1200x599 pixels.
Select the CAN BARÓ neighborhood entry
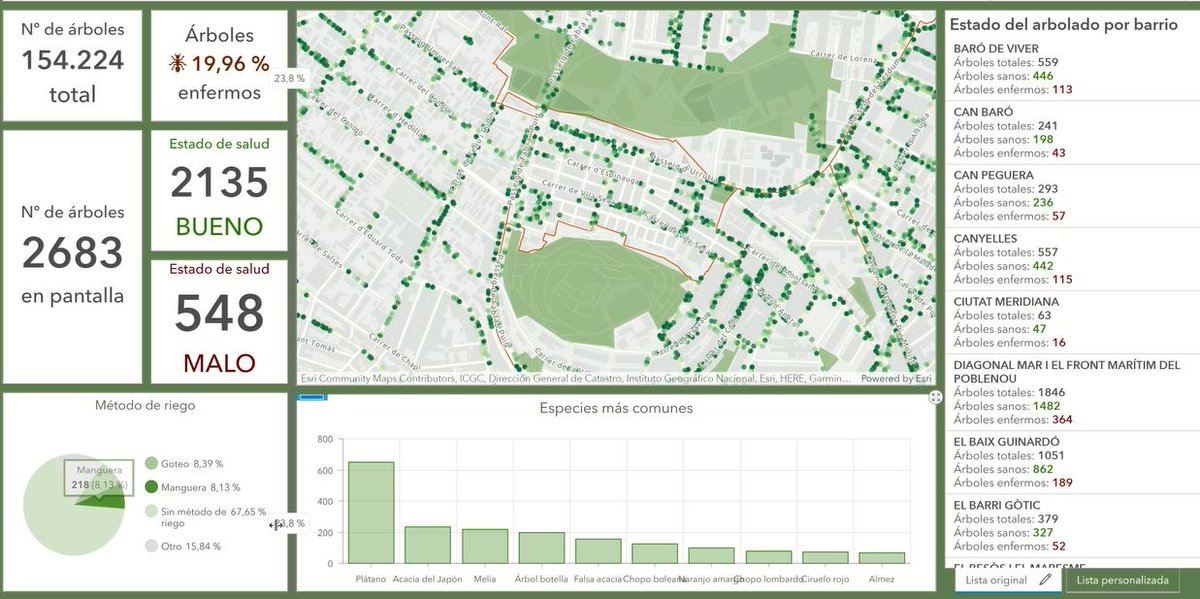point(1070,132)
